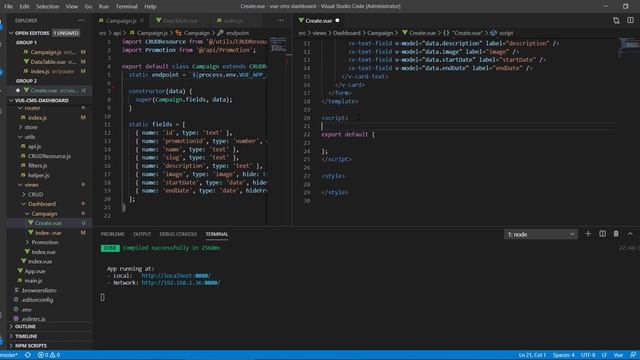Select the Terminal panel tab
The width and height of the screenshot is (640, 360).
pyautogui.click(x=217, y=234)
